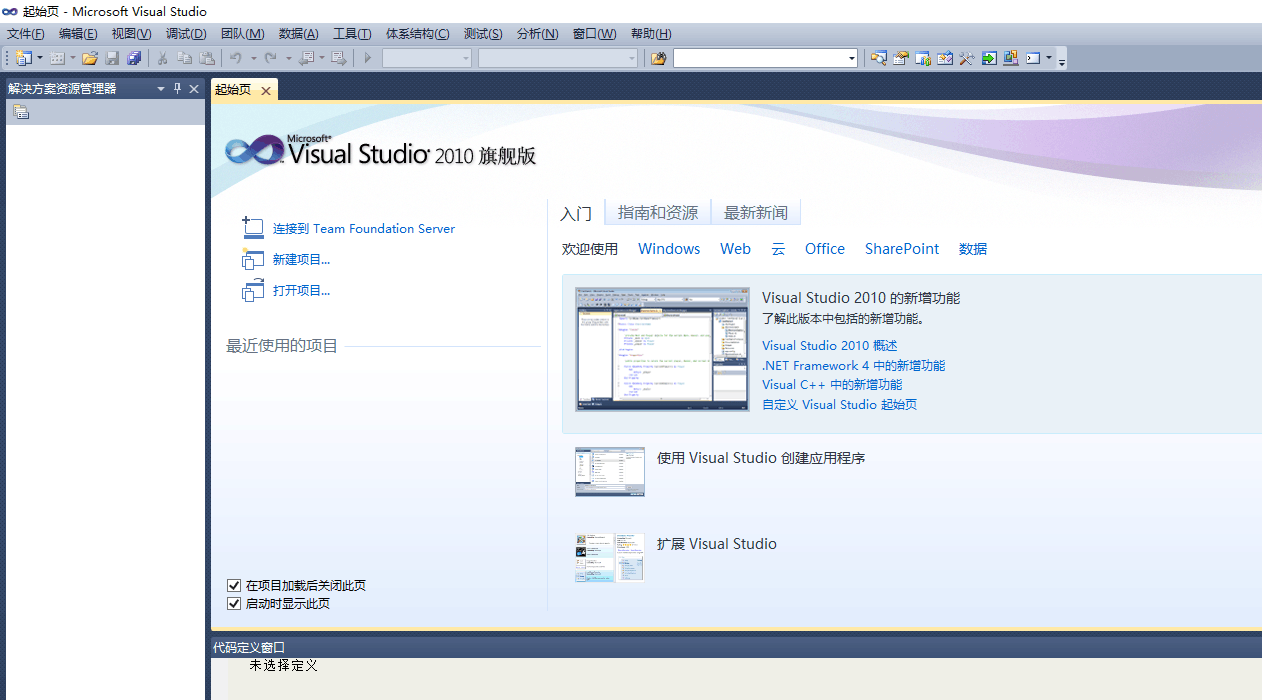Open the SharePoint category link
Screen dimensions: 1262x700
coord(902,249)
